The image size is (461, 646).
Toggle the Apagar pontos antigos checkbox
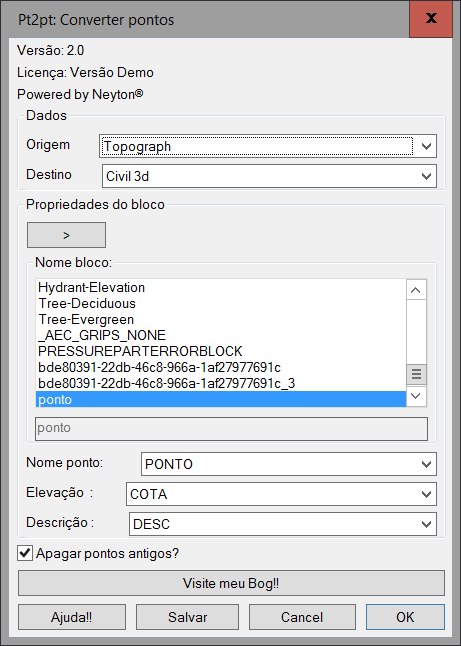tap(25, 553)
